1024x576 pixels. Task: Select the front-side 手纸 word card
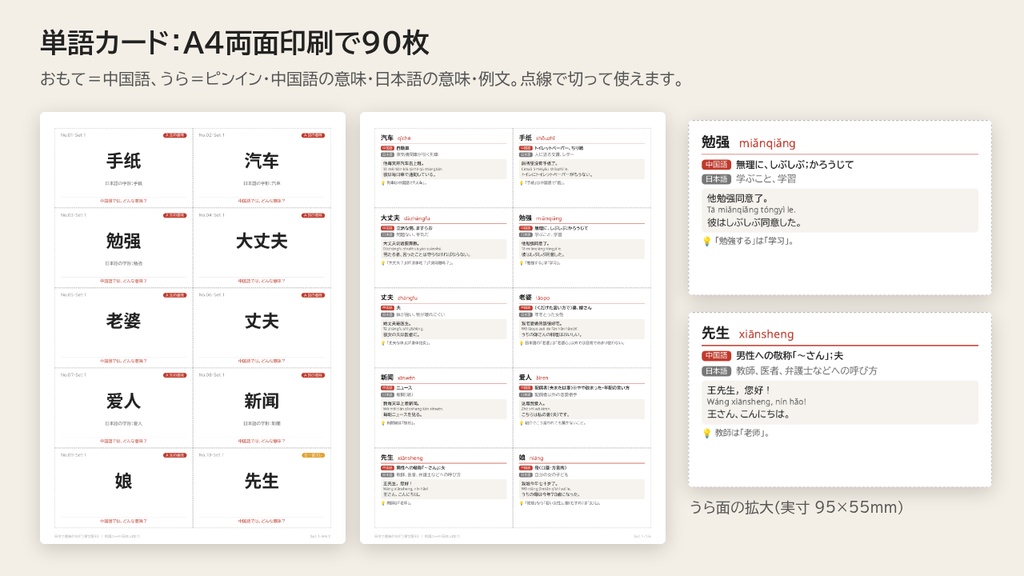click(x=123, y=168)
